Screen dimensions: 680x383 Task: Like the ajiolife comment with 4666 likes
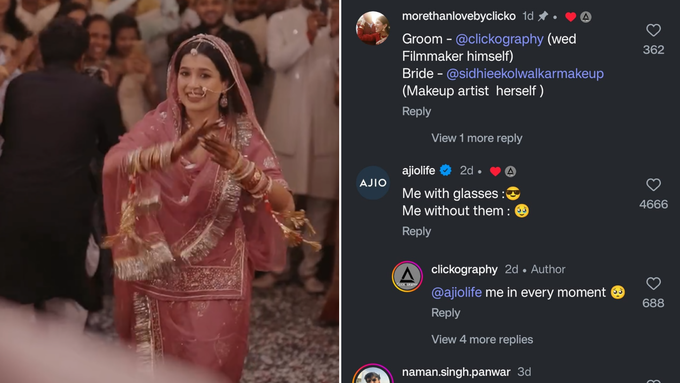tap(653, 184)
